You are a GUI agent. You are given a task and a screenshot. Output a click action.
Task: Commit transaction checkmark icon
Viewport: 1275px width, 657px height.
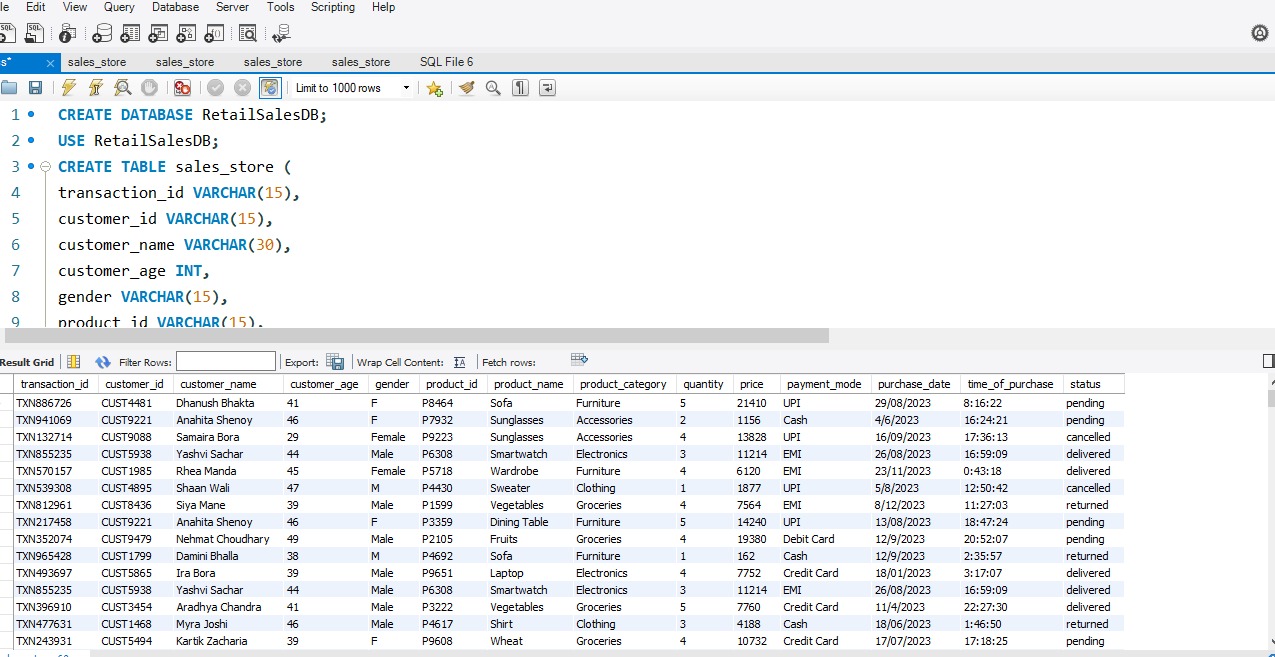pos(216,88)
